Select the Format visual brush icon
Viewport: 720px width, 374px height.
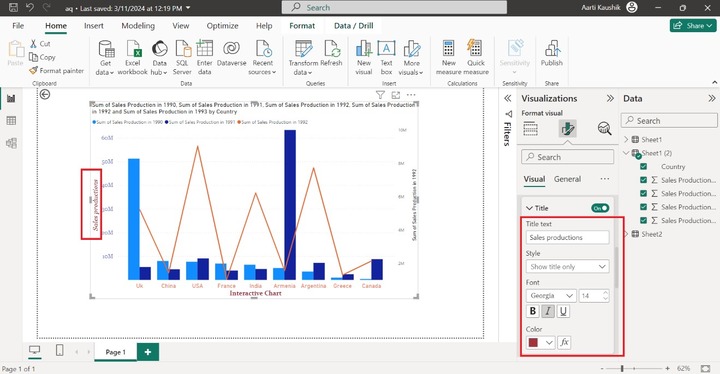568,129
